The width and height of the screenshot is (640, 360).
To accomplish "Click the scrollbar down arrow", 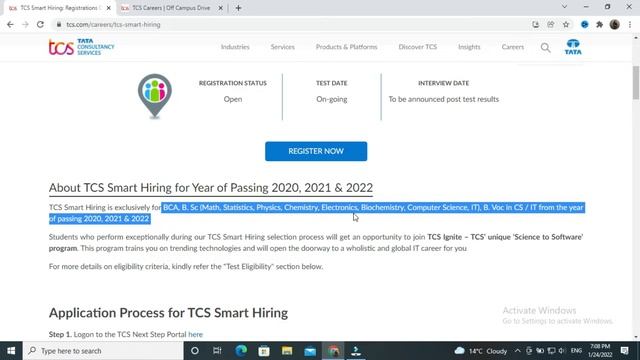I will [636, 337].
